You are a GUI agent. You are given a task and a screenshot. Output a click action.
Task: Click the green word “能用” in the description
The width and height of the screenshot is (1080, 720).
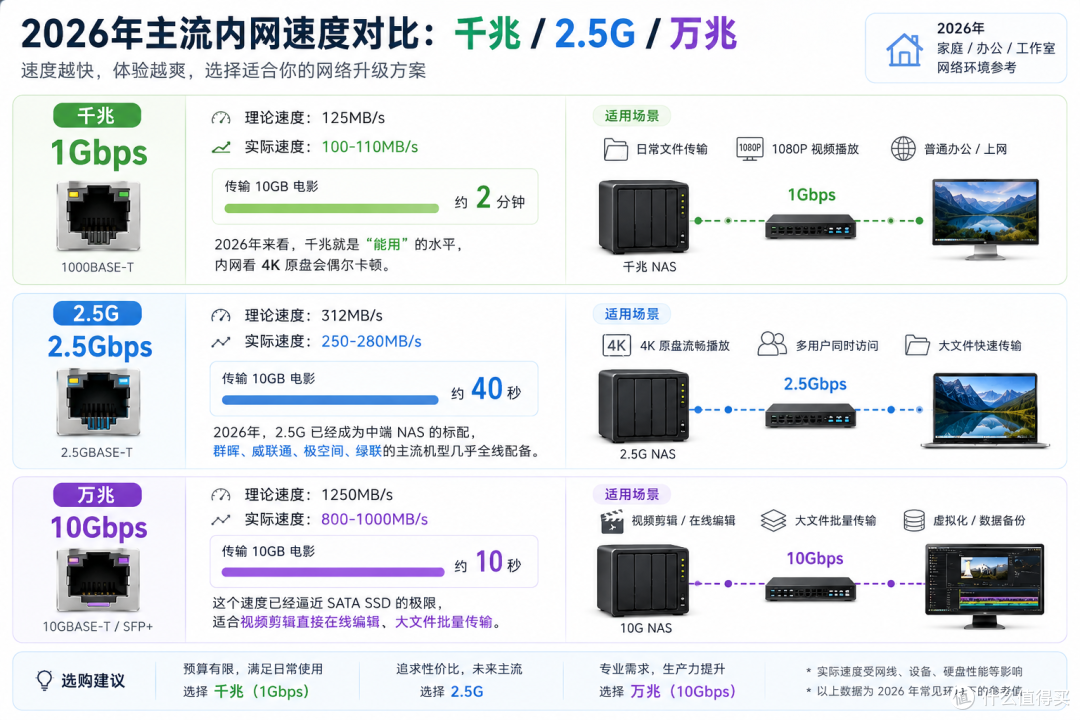[x=386, y=244]
